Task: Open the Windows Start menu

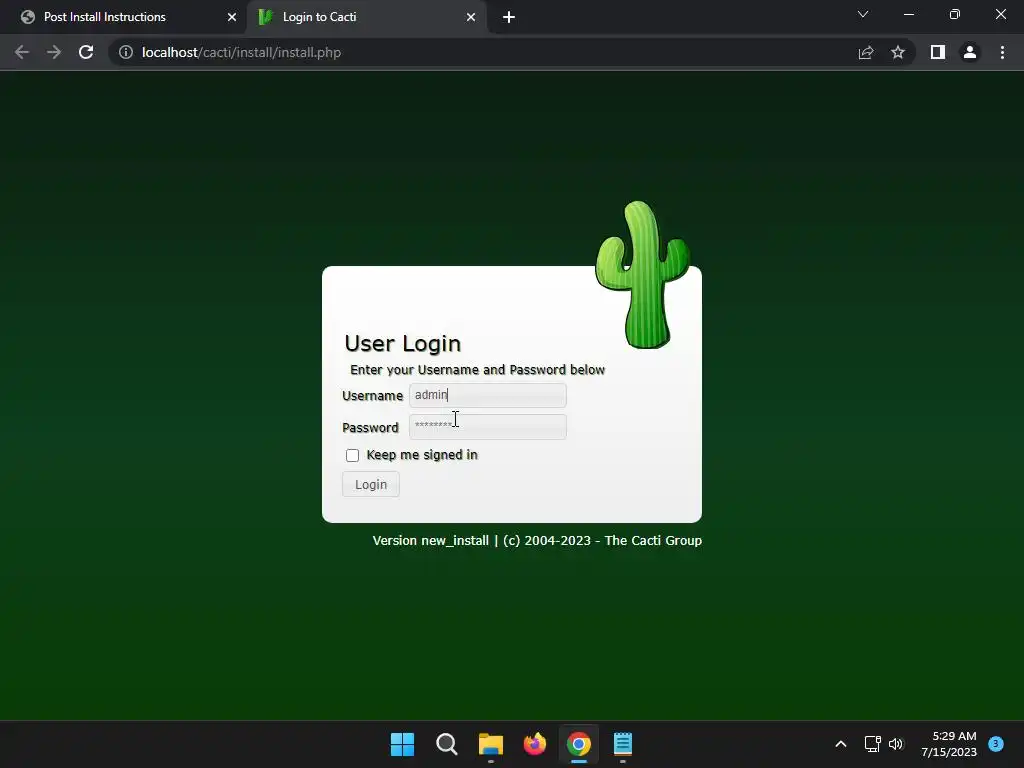Action: point(402,744)
